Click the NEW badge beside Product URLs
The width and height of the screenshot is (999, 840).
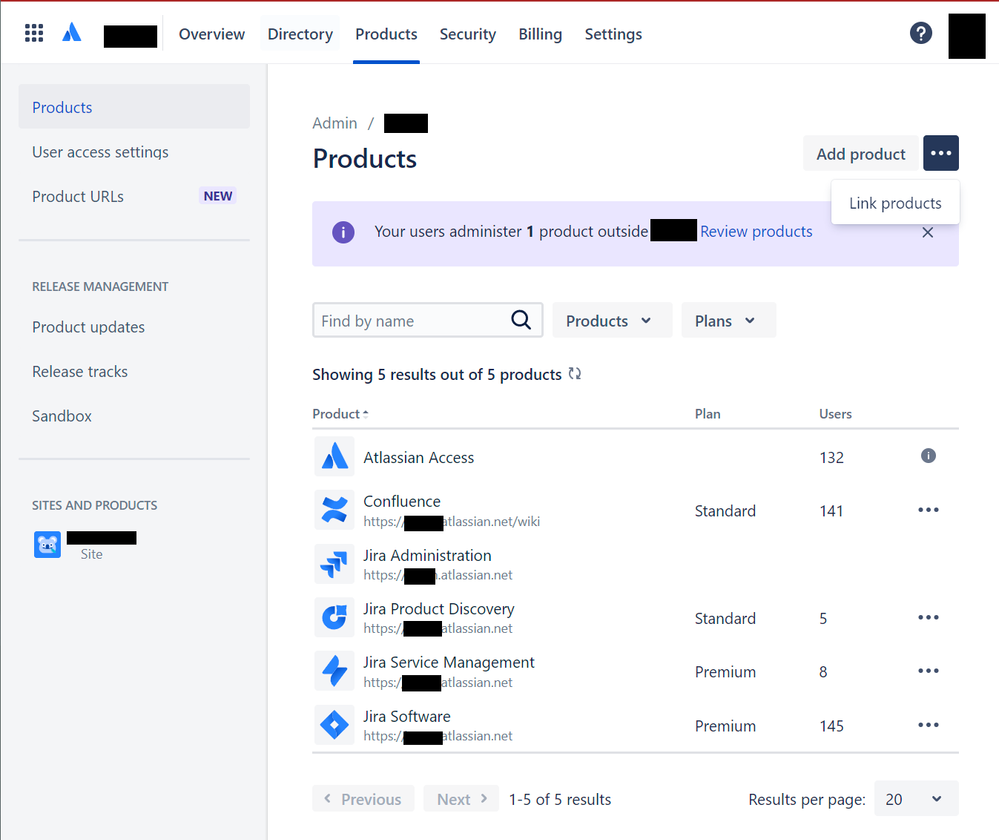click(218, 196)
